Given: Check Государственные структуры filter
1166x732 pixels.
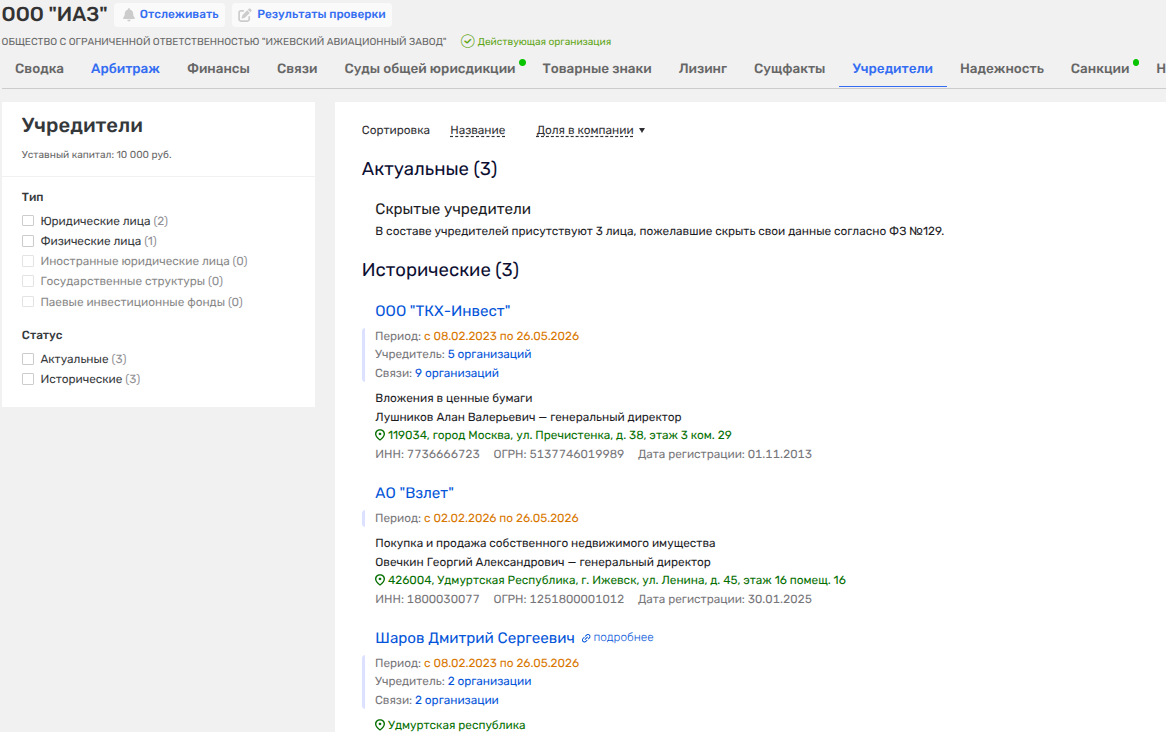Looking at the screenshot, I should 28,281.
